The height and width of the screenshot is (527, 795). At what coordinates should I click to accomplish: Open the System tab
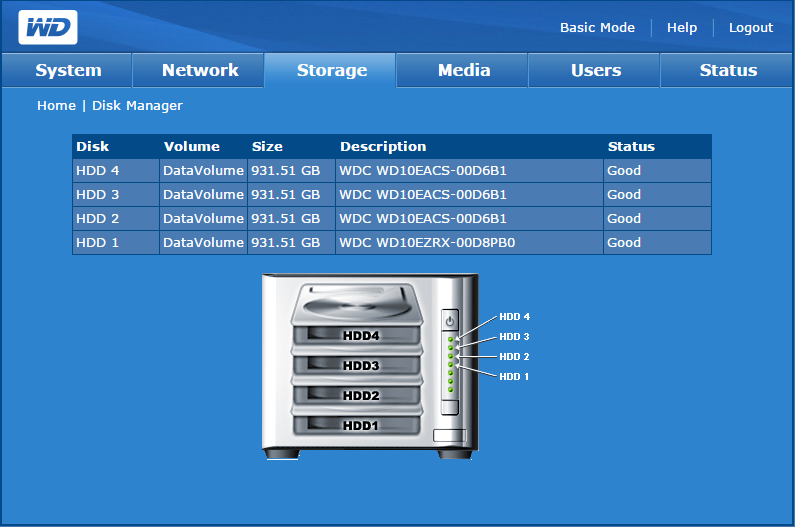pos(68,70)
